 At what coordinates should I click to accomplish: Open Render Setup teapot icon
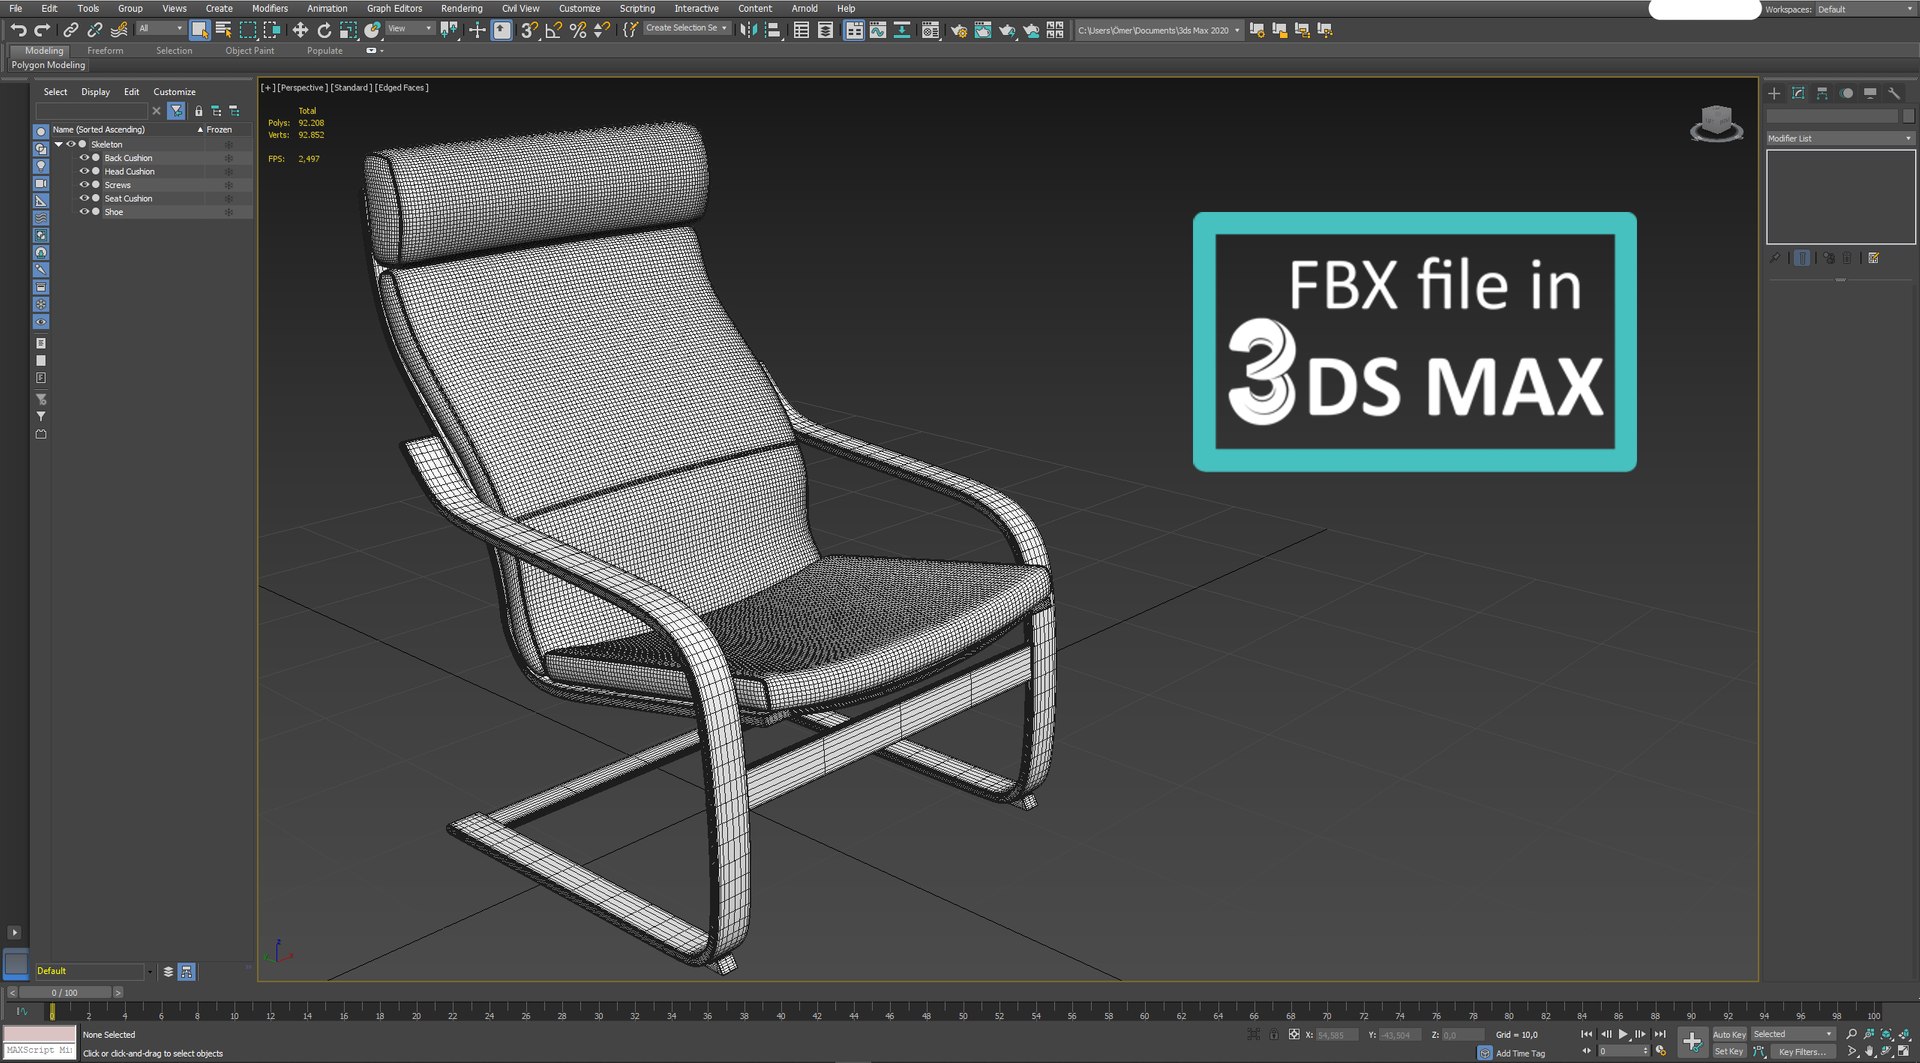[958, 30]
